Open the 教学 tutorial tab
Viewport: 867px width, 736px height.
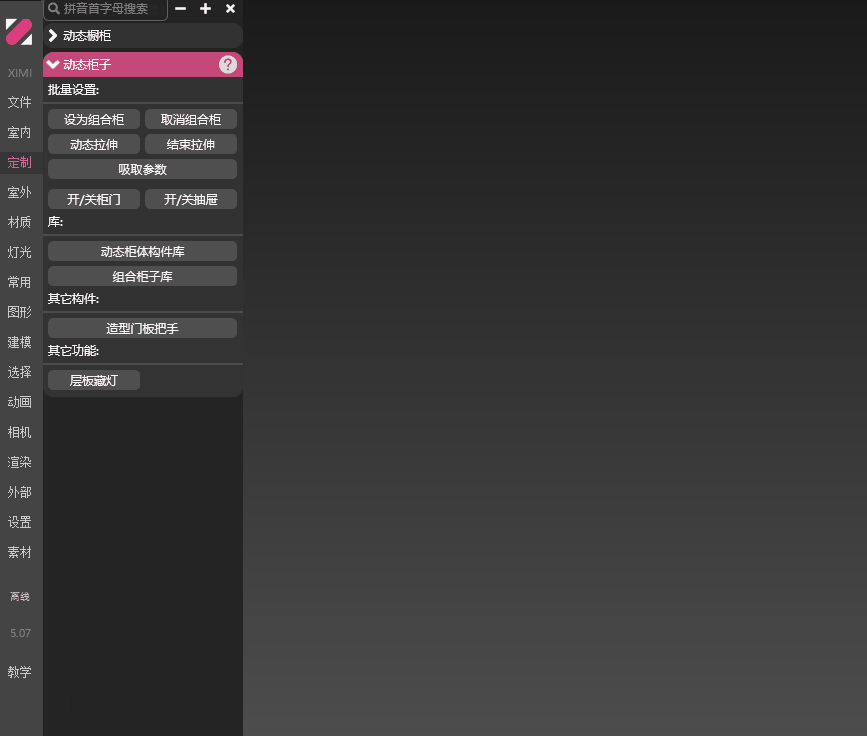click(x=20, y=671)
